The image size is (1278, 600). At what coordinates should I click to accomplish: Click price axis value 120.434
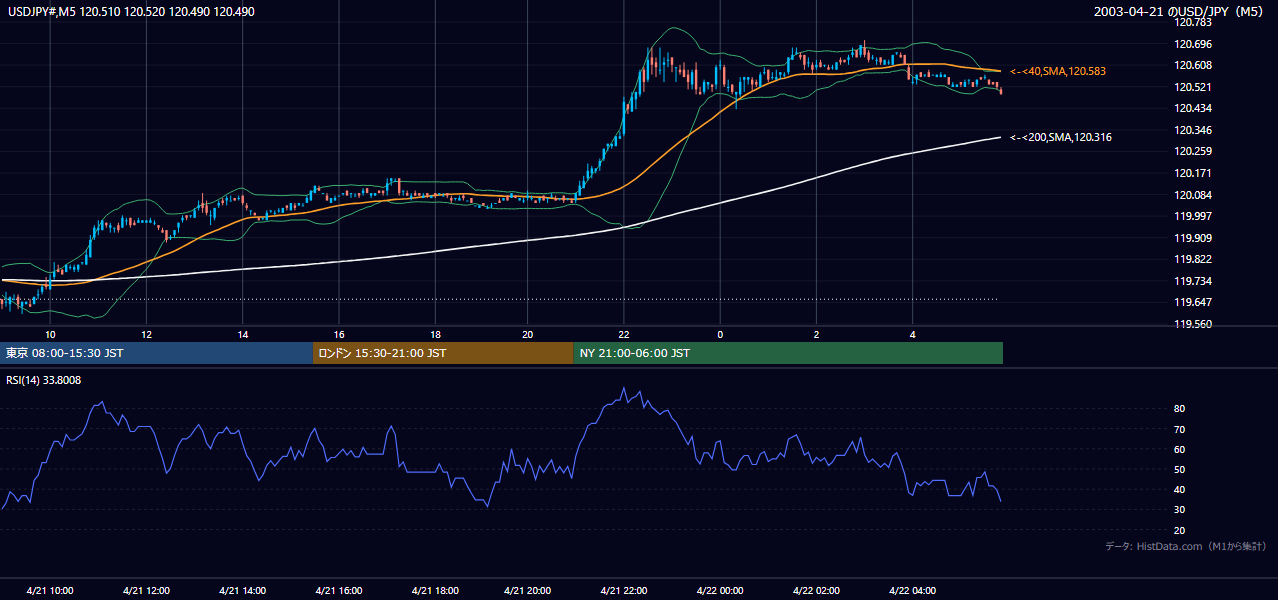(1194, 108)
